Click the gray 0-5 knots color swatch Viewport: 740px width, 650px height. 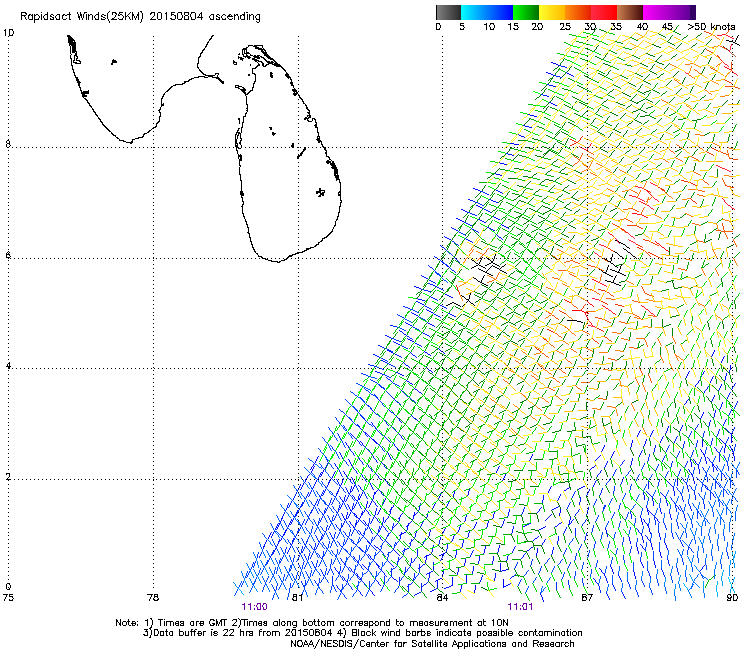click(448, 12)
